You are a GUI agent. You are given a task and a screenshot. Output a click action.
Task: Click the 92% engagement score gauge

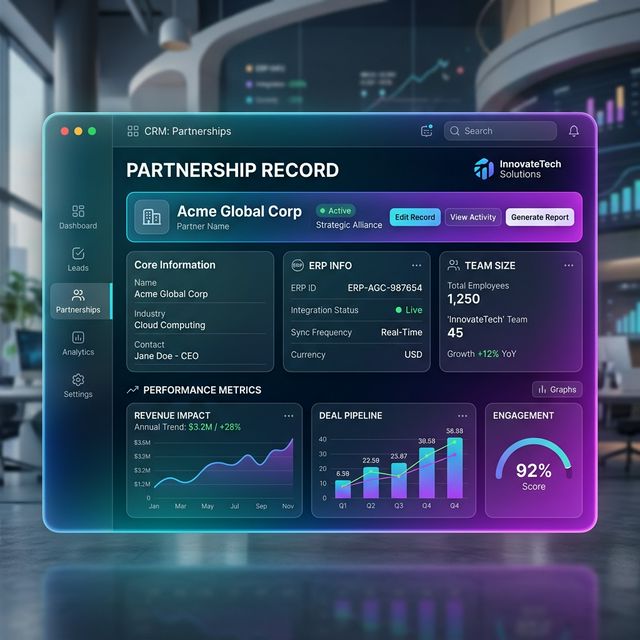[533, 463]
